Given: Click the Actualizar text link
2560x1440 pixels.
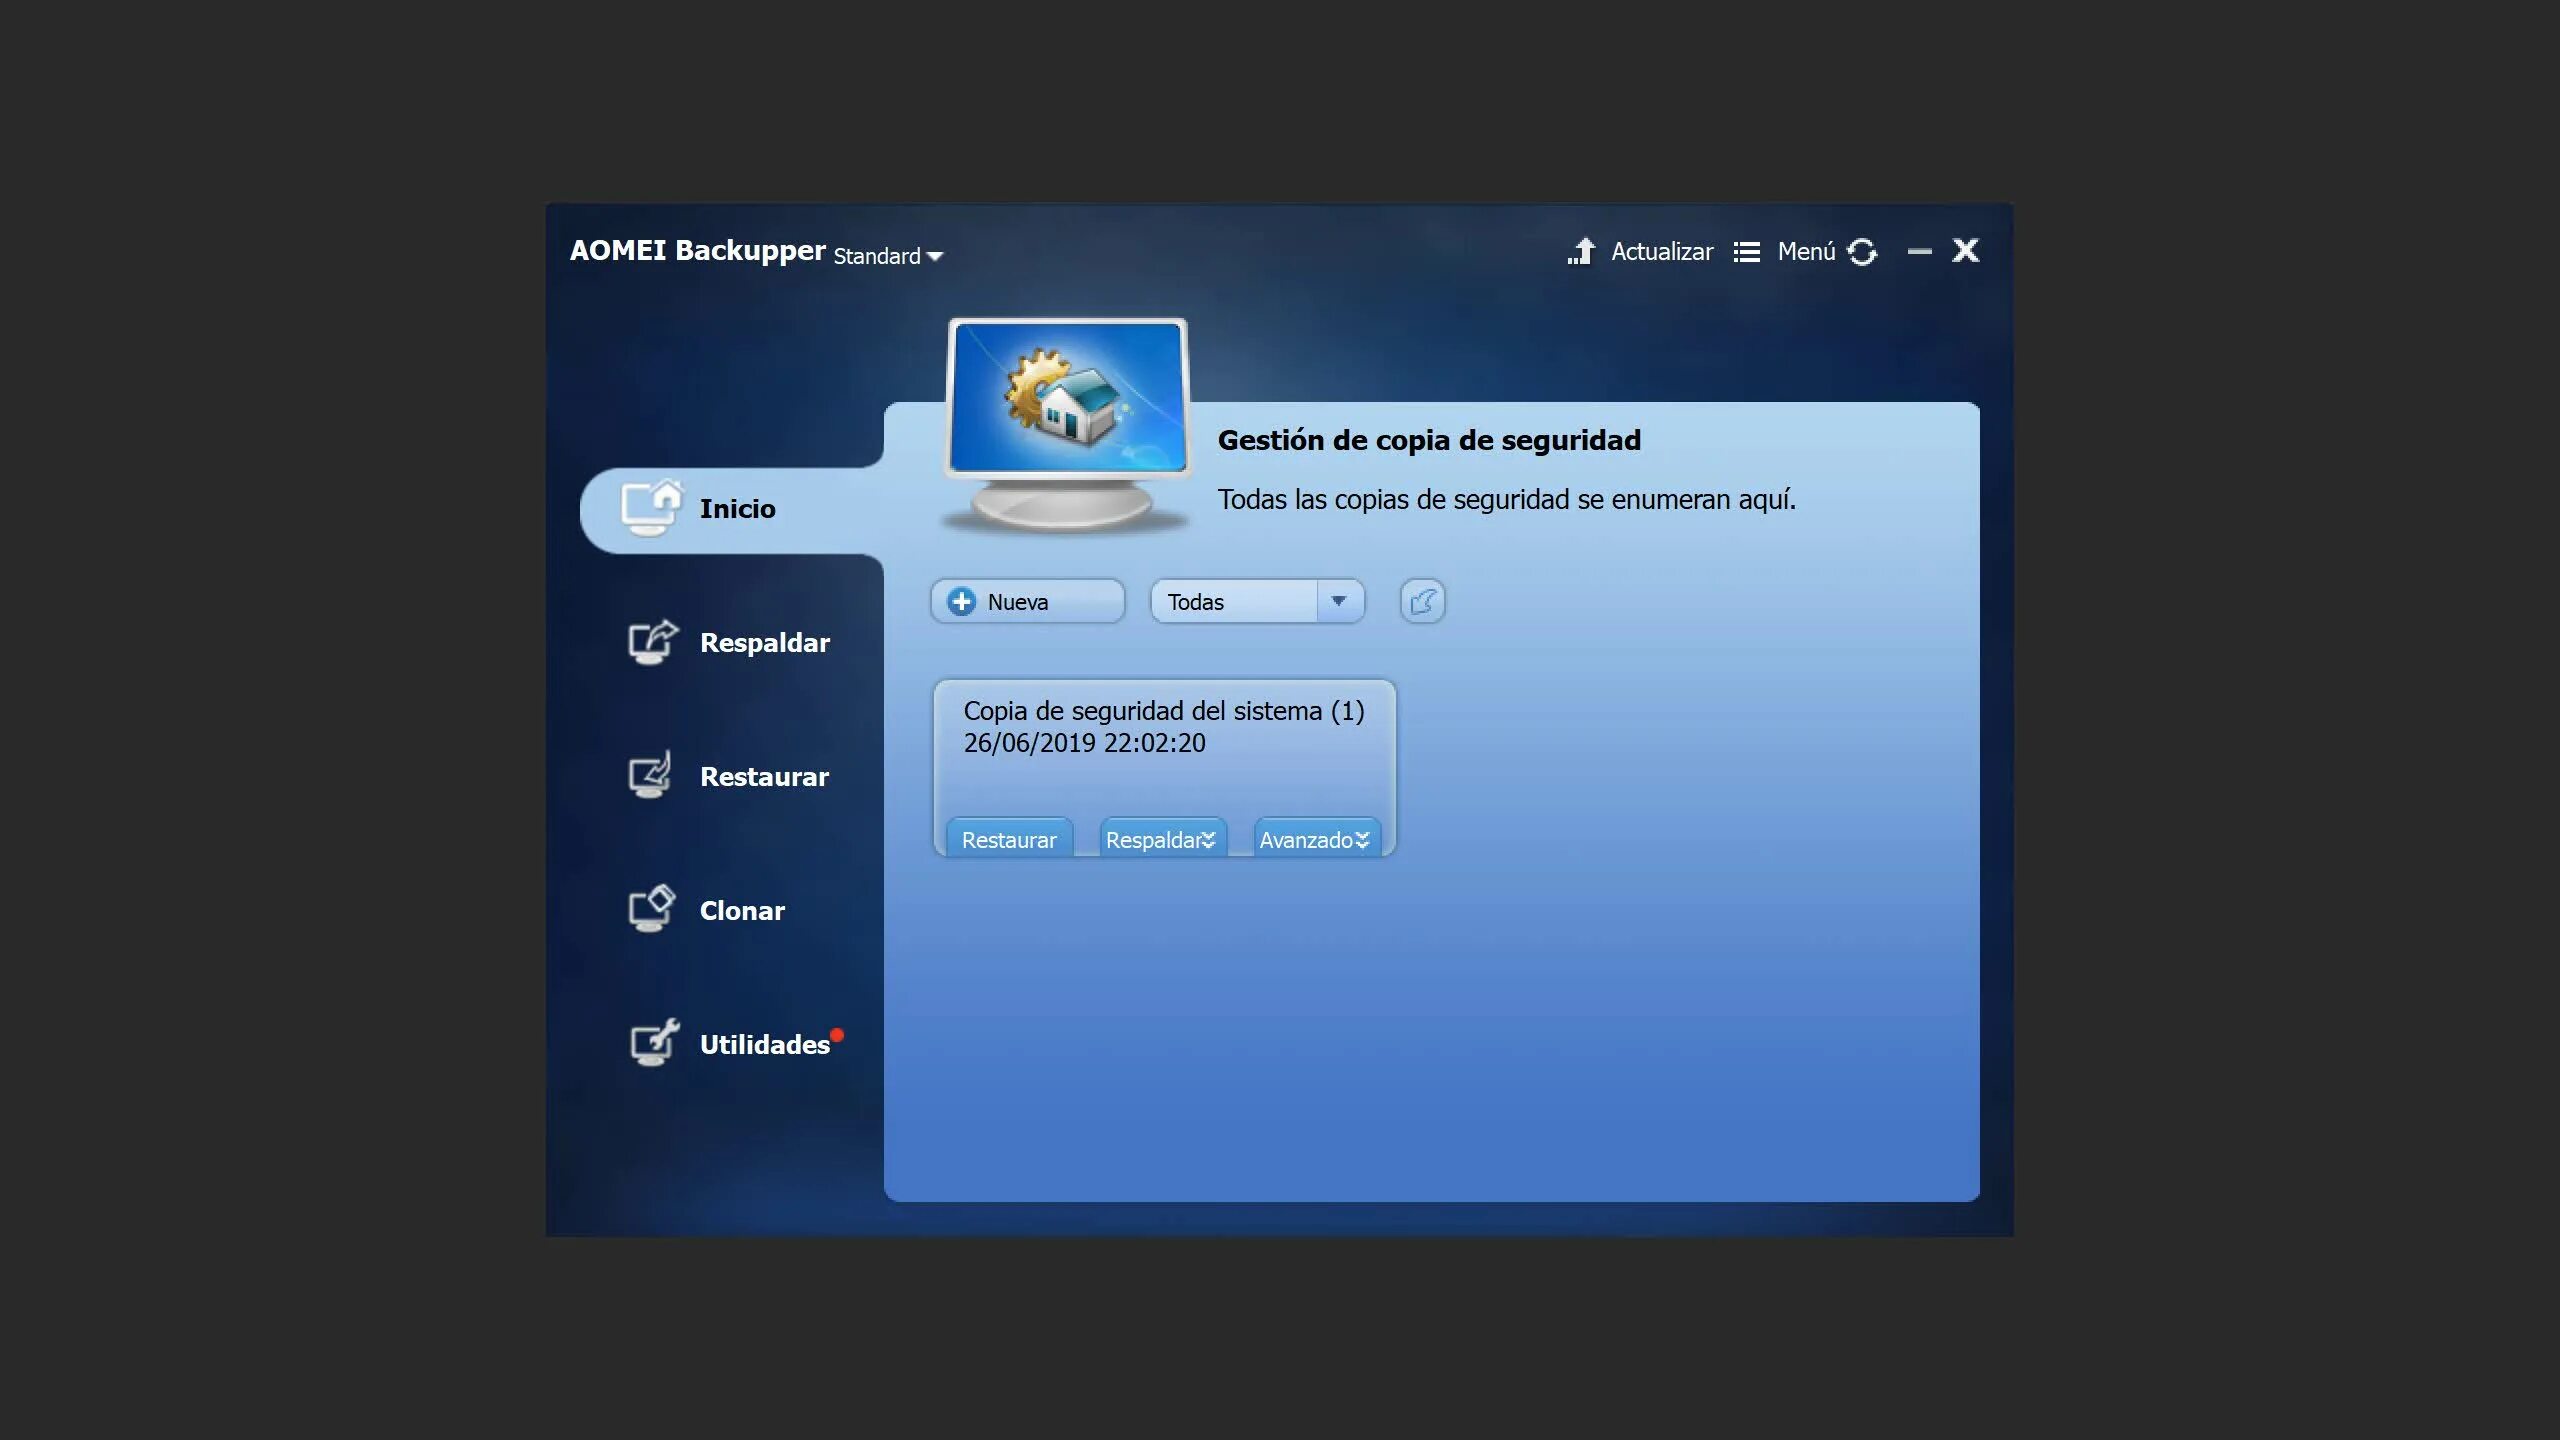Looking at the screenshot, I should [1661, 252].
